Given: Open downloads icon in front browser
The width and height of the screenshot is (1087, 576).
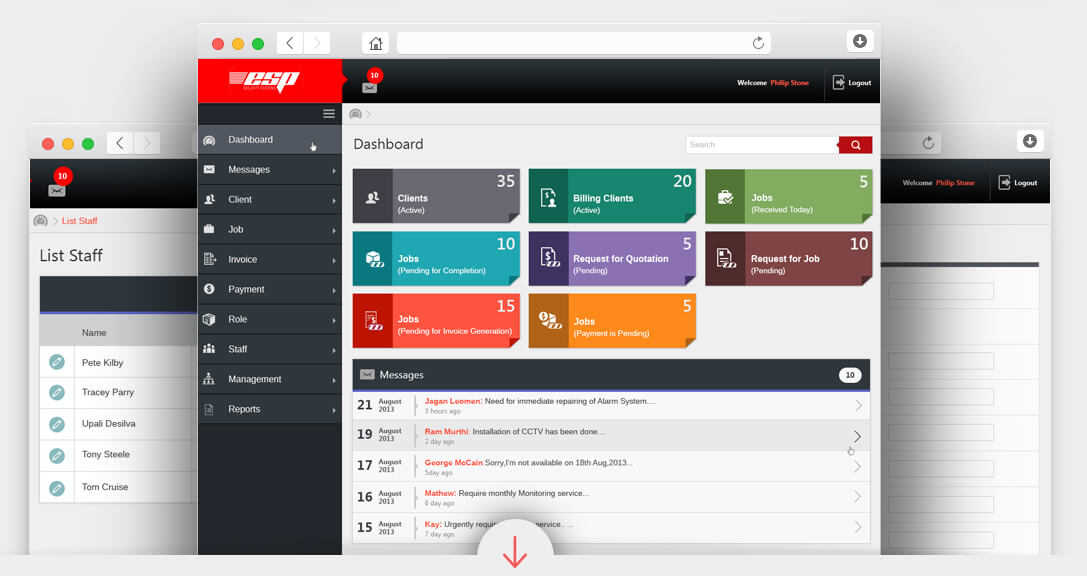Looking at the screenshot, I should coord(860,41).
